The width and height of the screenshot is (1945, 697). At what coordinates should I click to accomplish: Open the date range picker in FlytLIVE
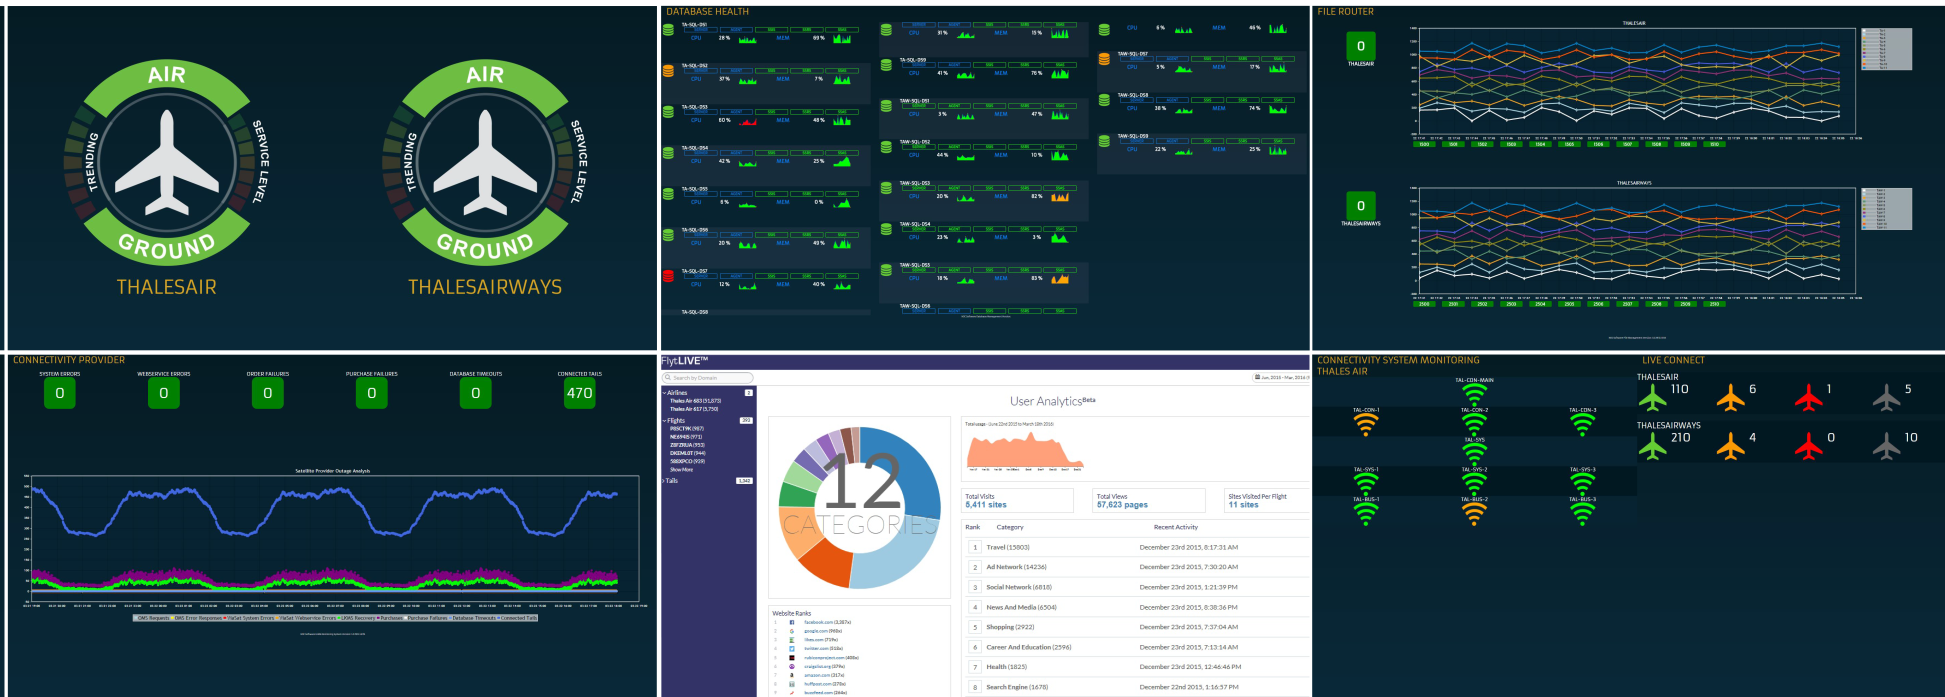(x=1282, y=377)
